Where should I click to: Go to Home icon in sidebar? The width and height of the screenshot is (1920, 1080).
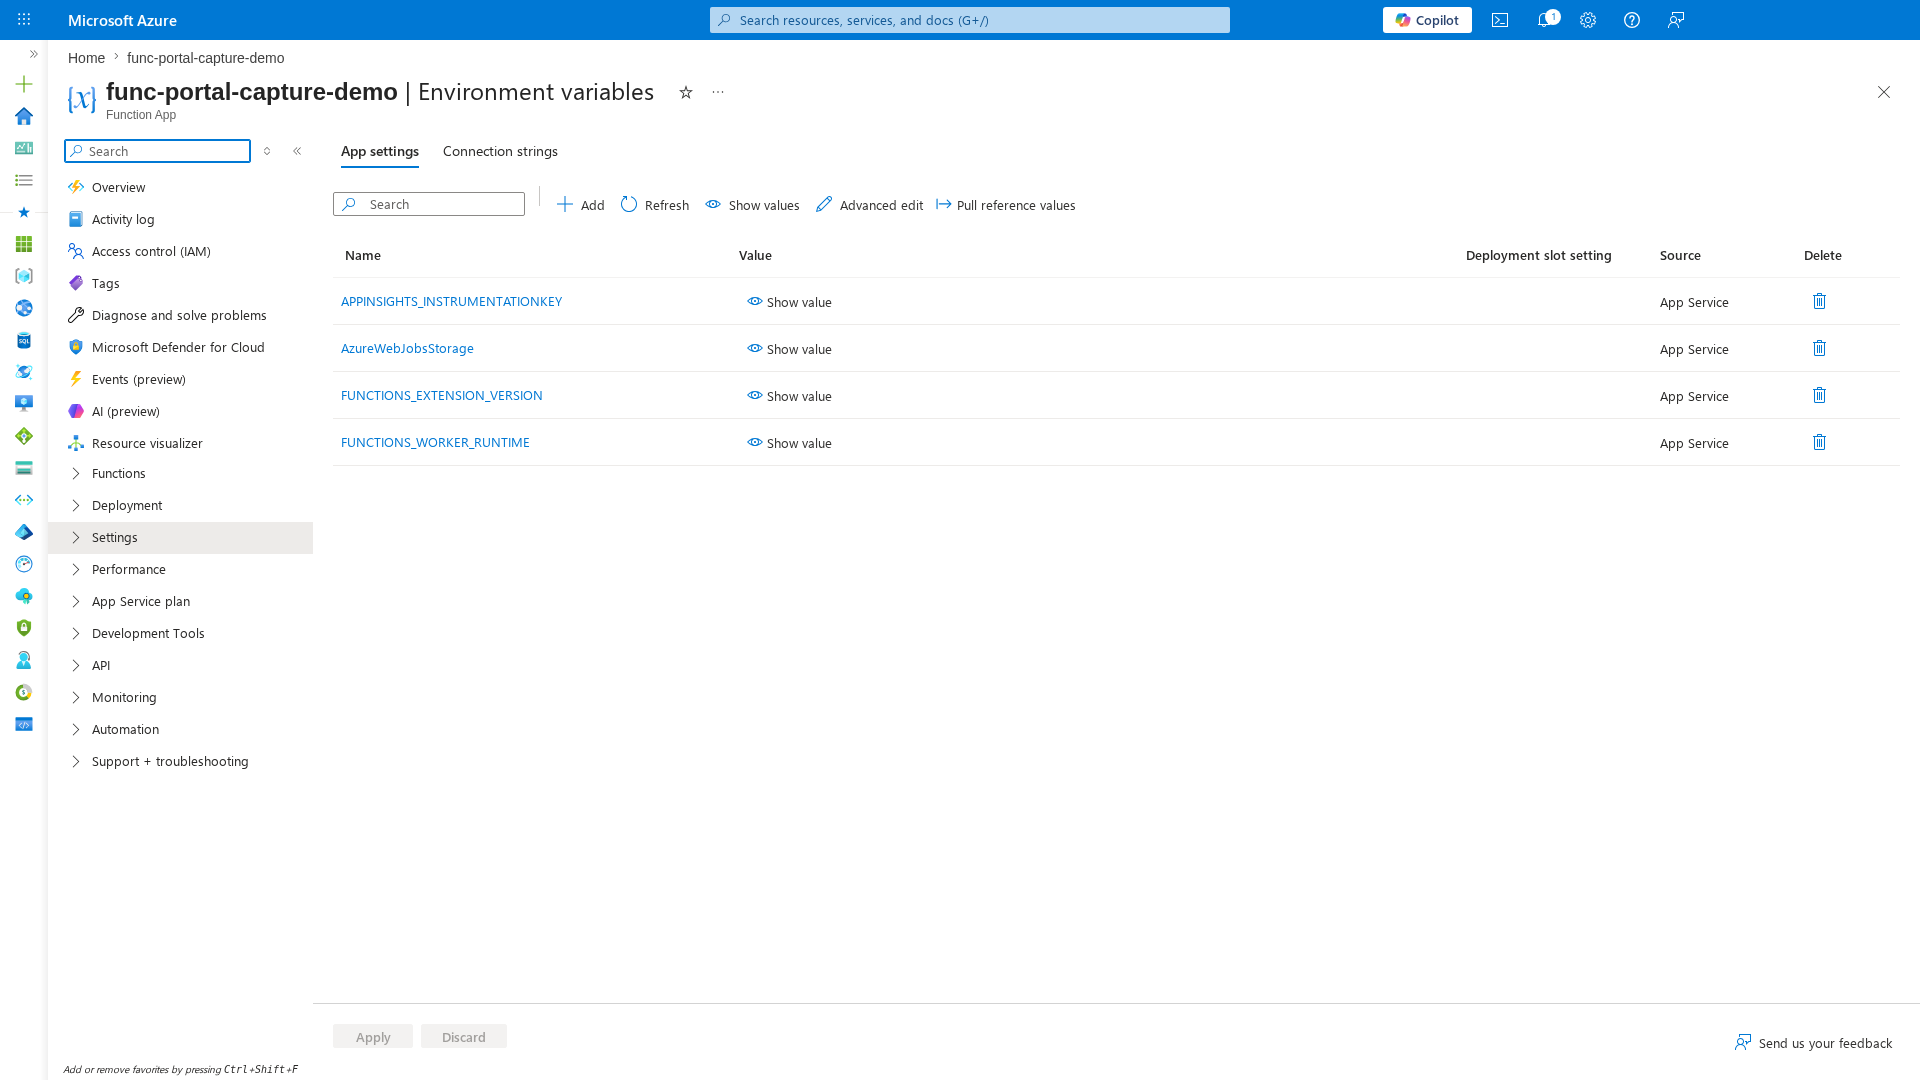(24, 116)
